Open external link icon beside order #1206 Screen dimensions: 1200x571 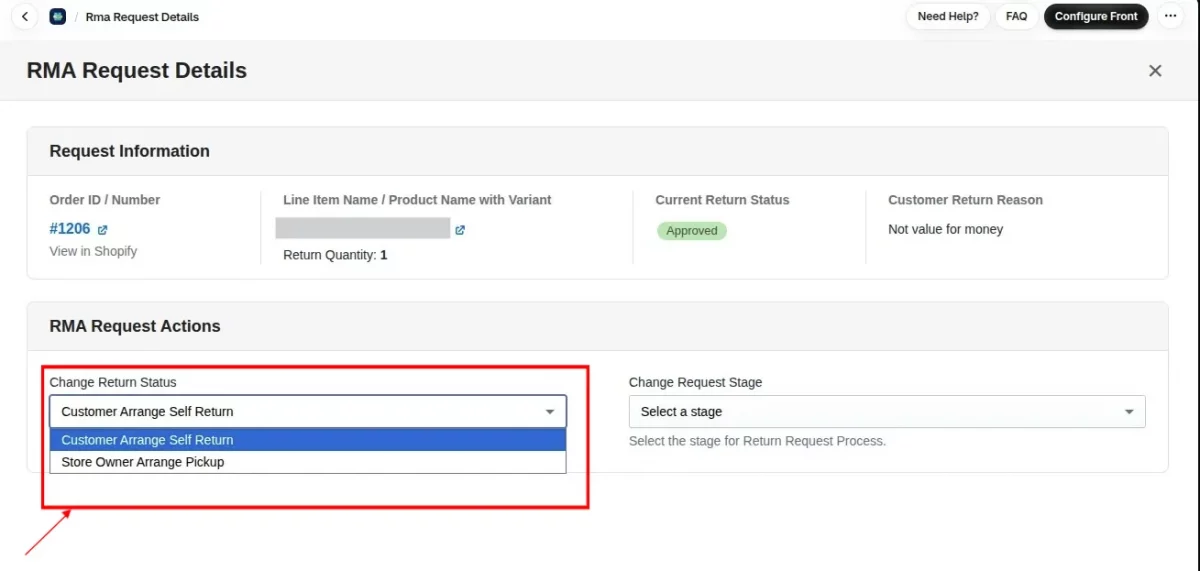(103, 230)
